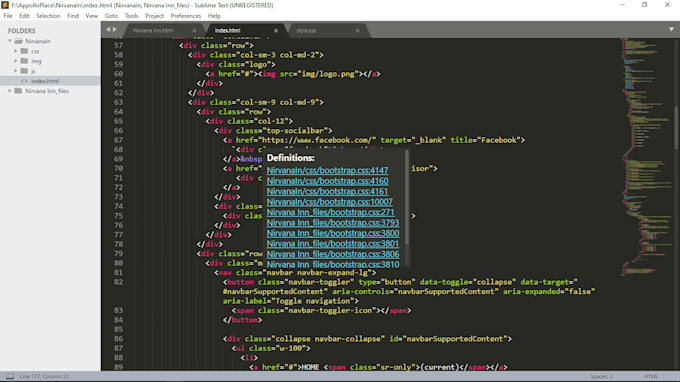Screen dimensions: 680x382
Task: Open the Edit menu
Action: 24,16
